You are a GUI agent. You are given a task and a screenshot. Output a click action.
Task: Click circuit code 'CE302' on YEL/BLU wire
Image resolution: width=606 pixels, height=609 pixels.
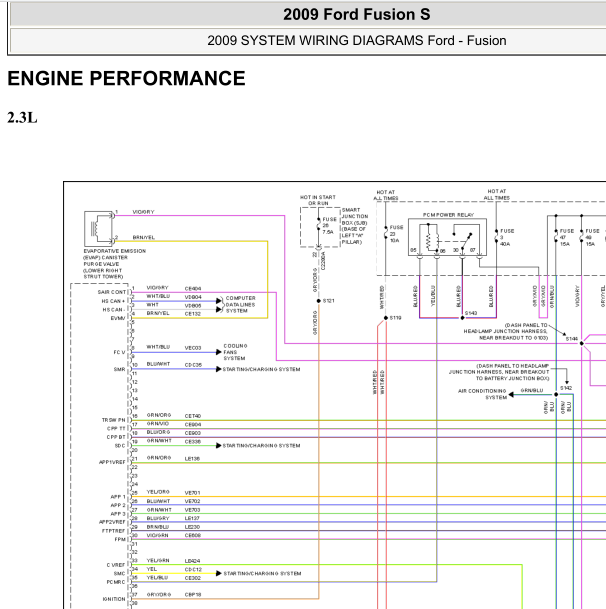tap(193, 578)
